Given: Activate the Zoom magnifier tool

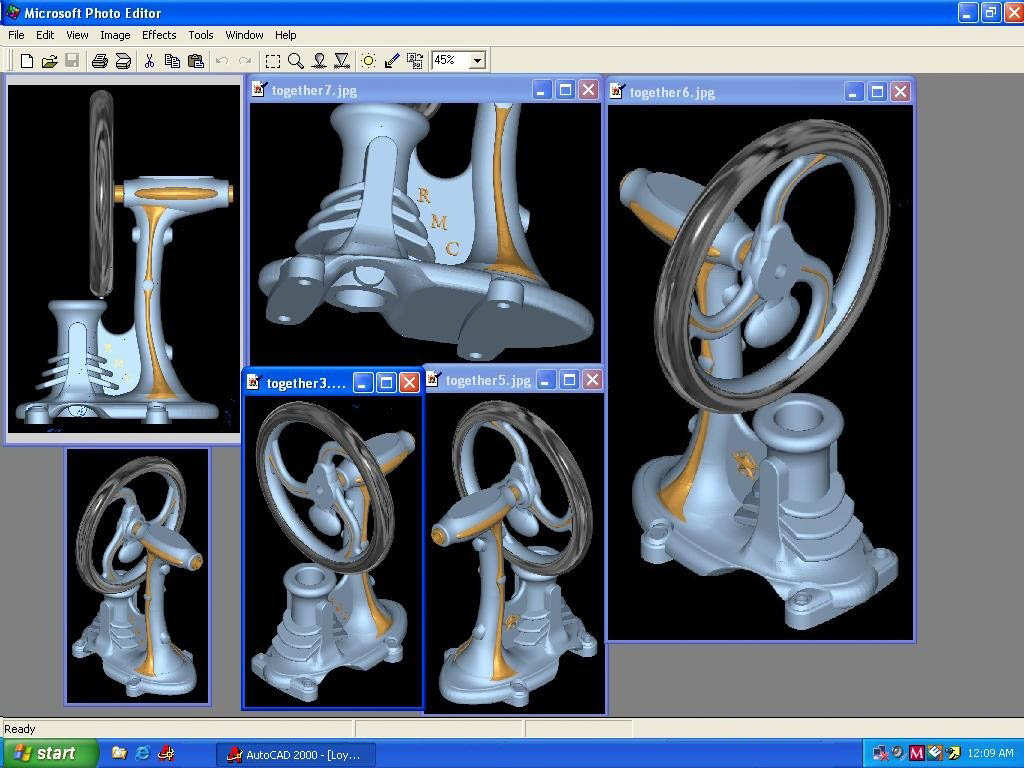Looking at the screenshot, I should click(x=296, y=61).
